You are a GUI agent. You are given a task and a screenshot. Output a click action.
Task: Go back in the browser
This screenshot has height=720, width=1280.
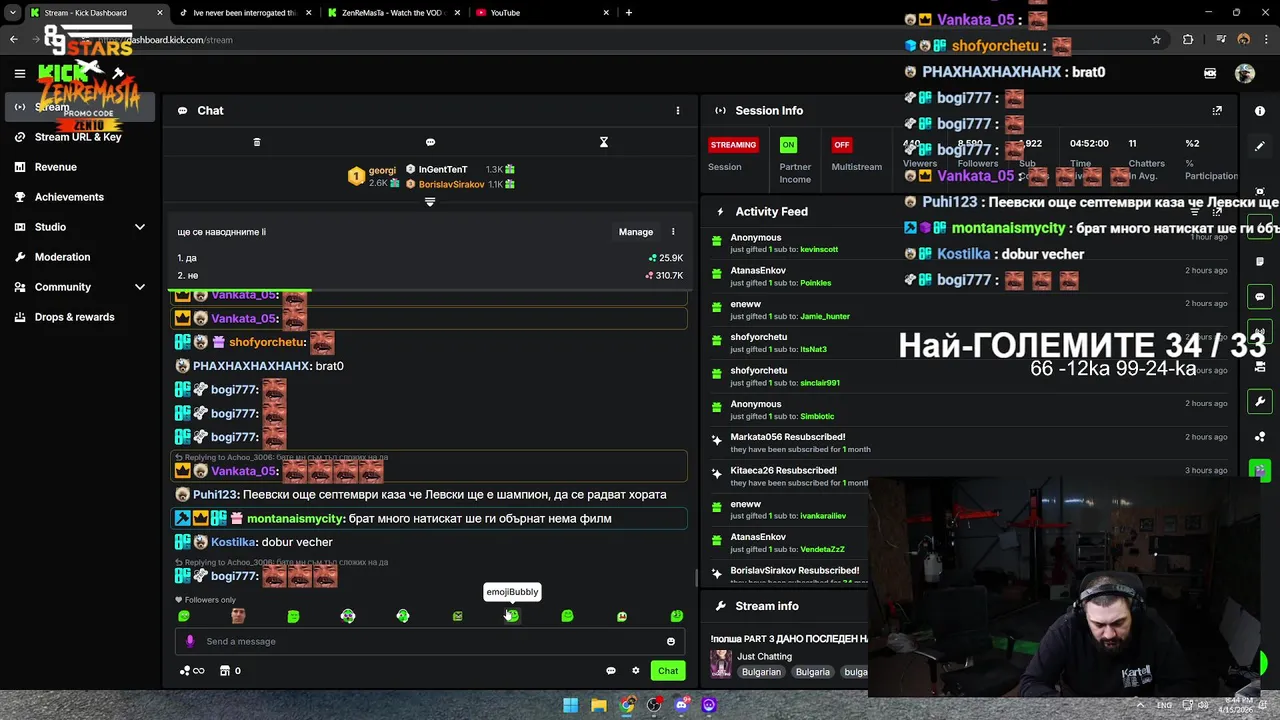pos(13,40)
